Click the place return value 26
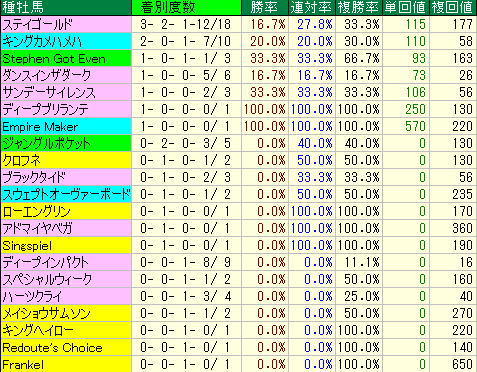Screen dimensions: 477x372 466,75
